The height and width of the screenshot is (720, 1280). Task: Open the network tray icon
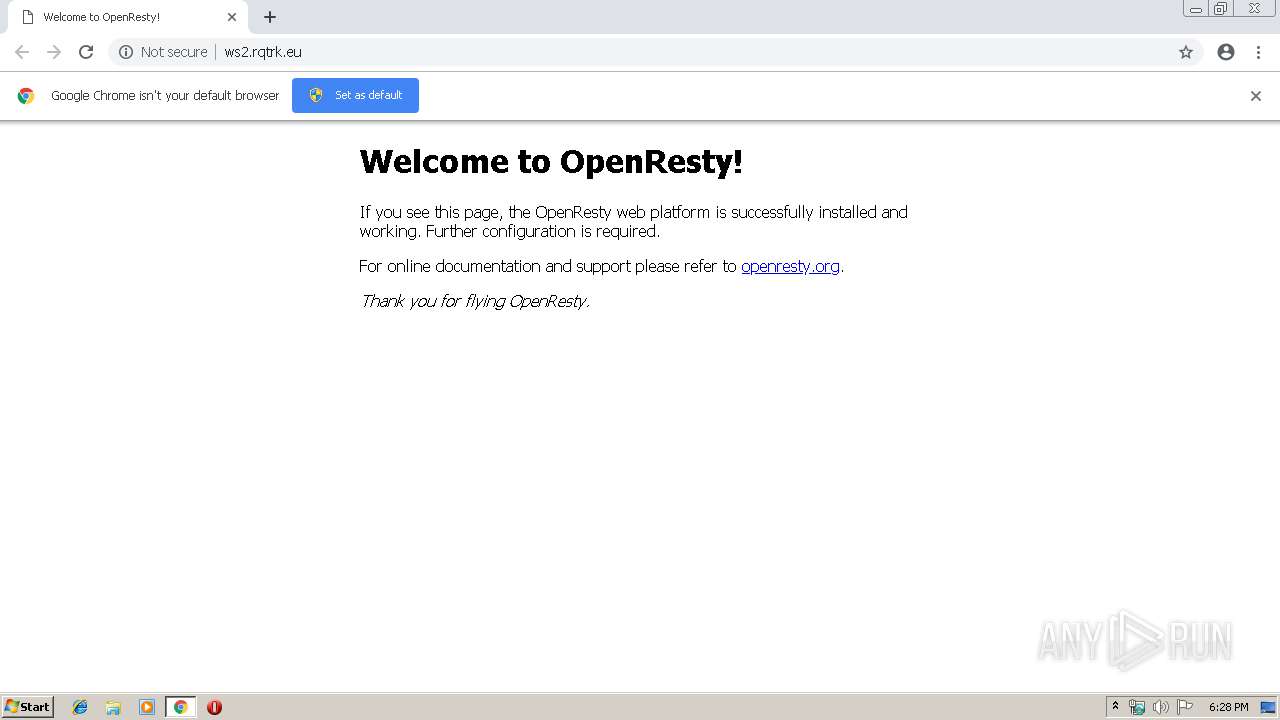click(x=1137, y=707)
